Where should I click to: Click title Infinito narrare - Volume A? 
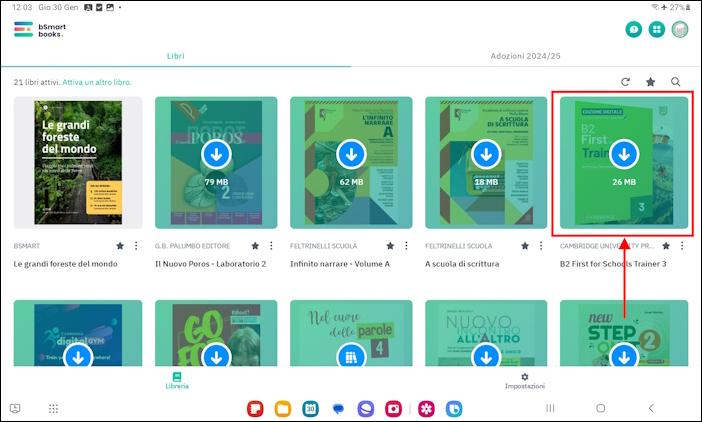tap(340, 264)
